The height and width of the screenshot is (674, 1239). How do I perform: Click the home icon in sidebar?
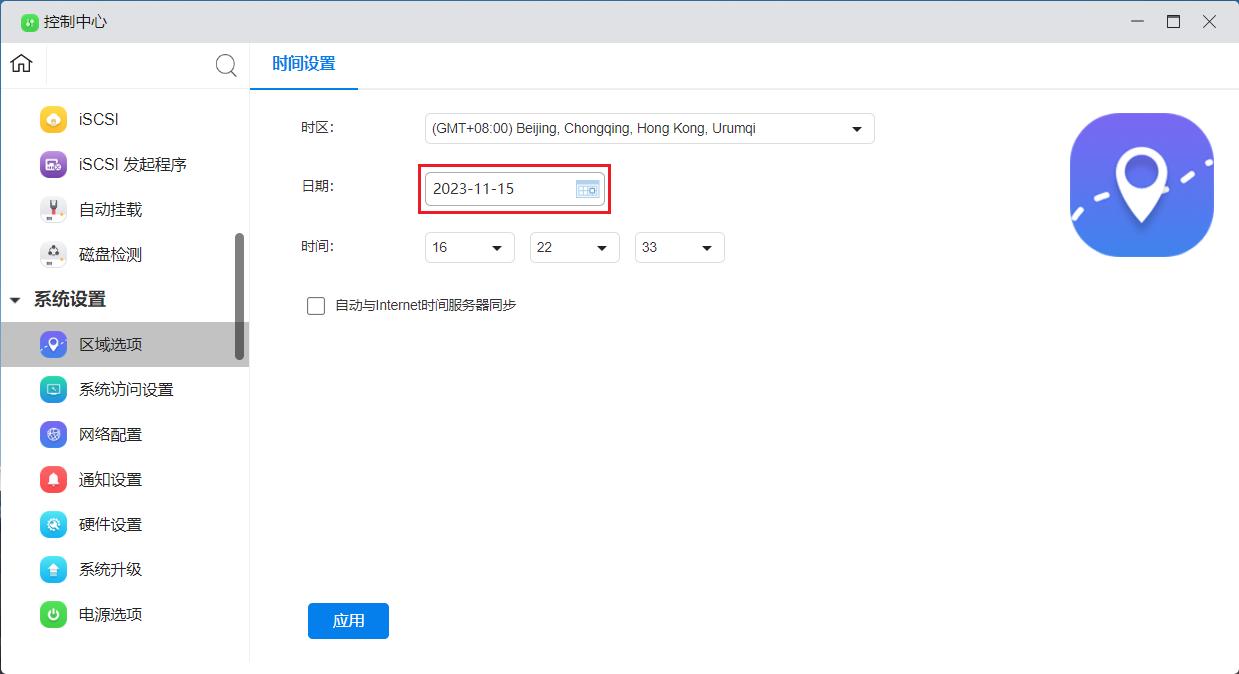tap(21, 64)
